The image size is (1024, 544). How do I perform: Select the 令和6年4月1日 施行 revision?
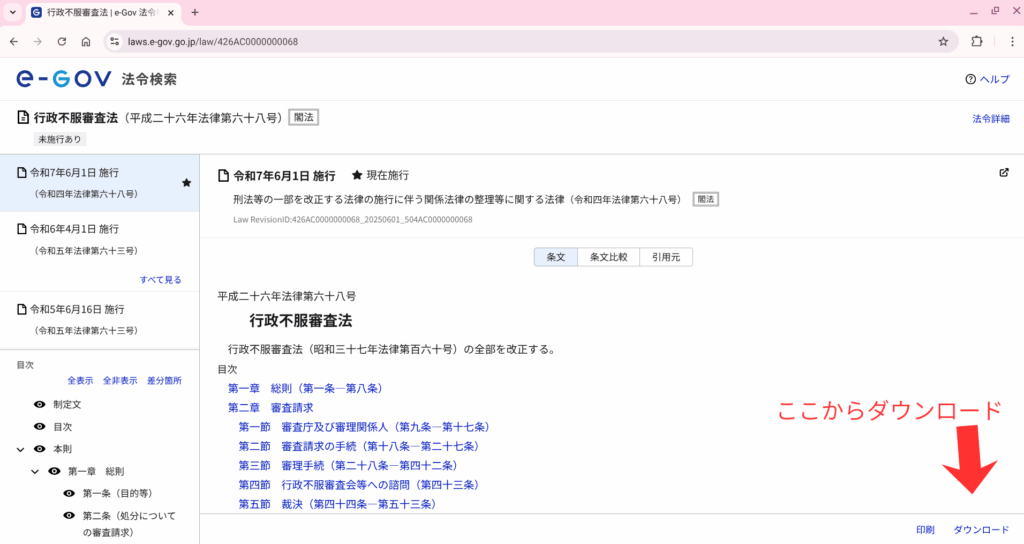point(77,228)
